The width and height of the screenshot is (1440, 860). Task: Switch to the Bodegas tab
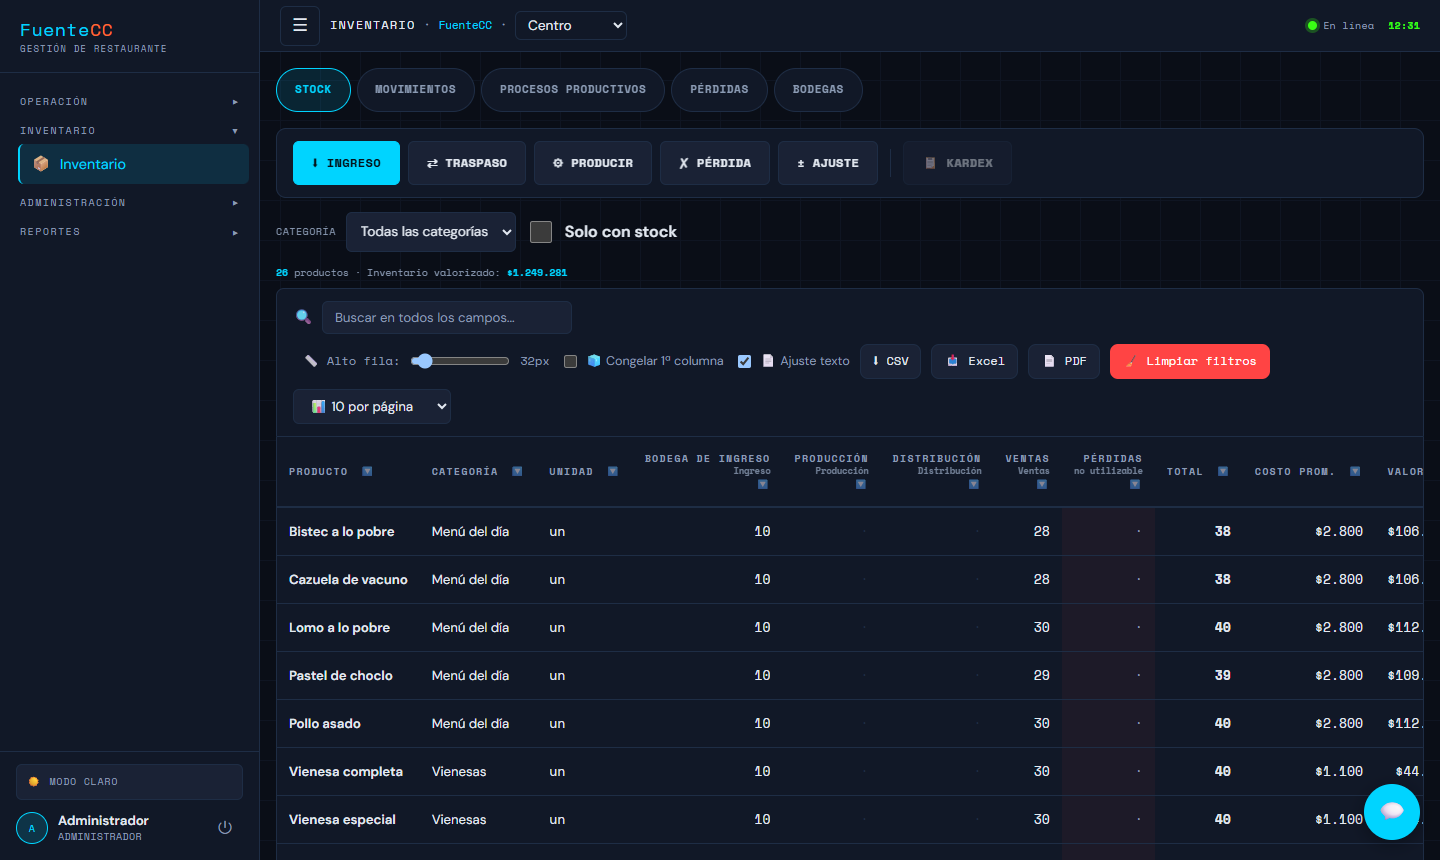pyautogui.click(x=818, y=90)
